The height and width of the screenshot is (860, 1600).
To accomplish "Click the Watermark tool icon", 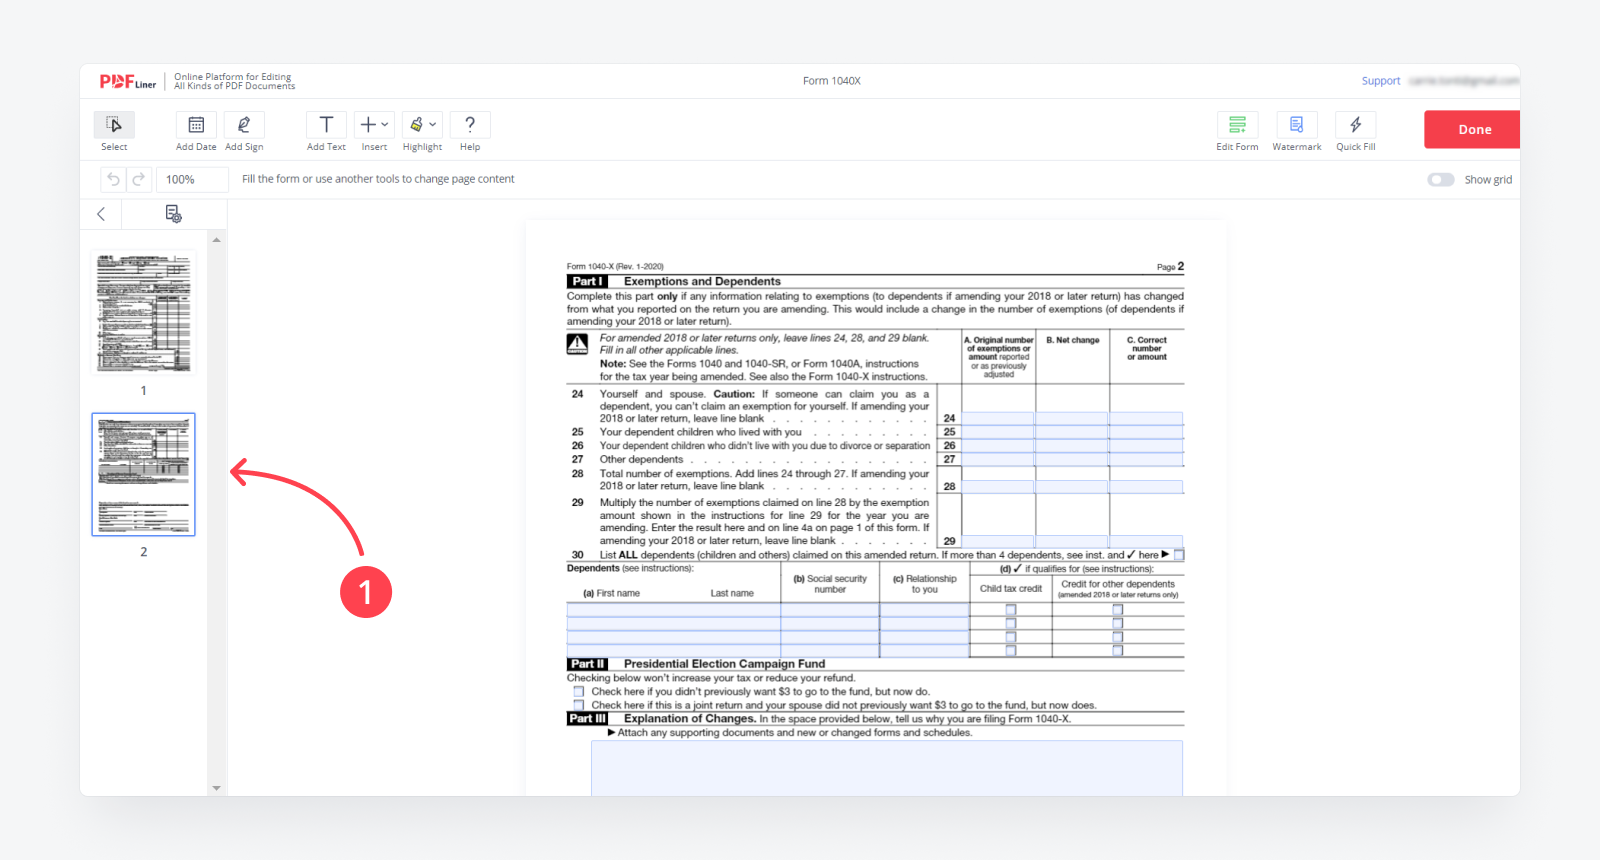I will click(1296, 125).
